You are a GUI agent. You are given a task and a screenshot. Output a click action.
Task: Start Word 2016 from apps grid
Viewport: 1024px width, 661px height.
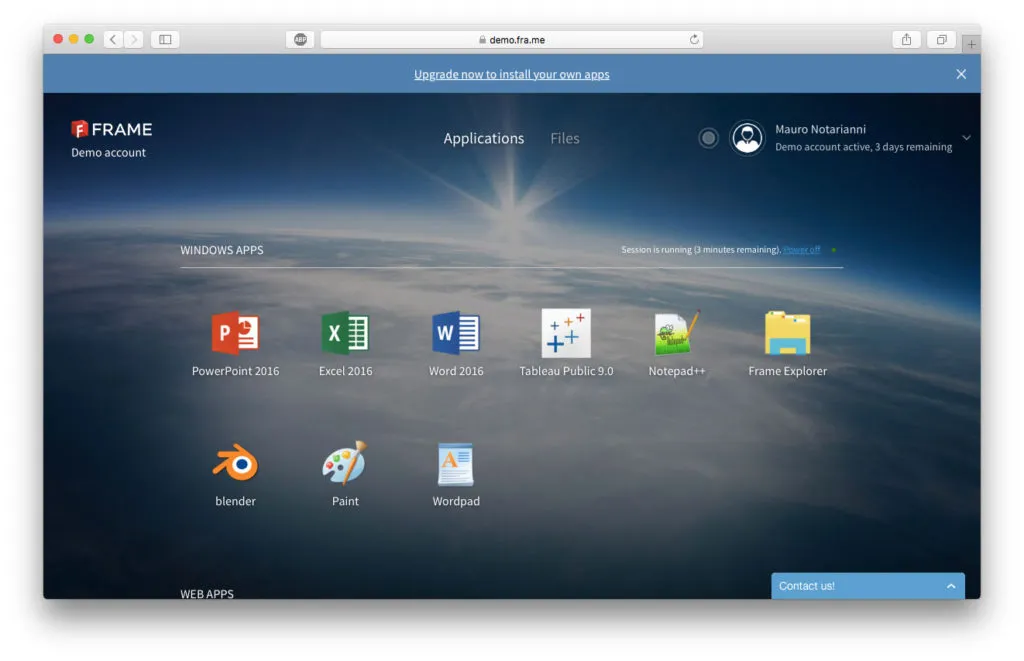click(x=455, y=333)
